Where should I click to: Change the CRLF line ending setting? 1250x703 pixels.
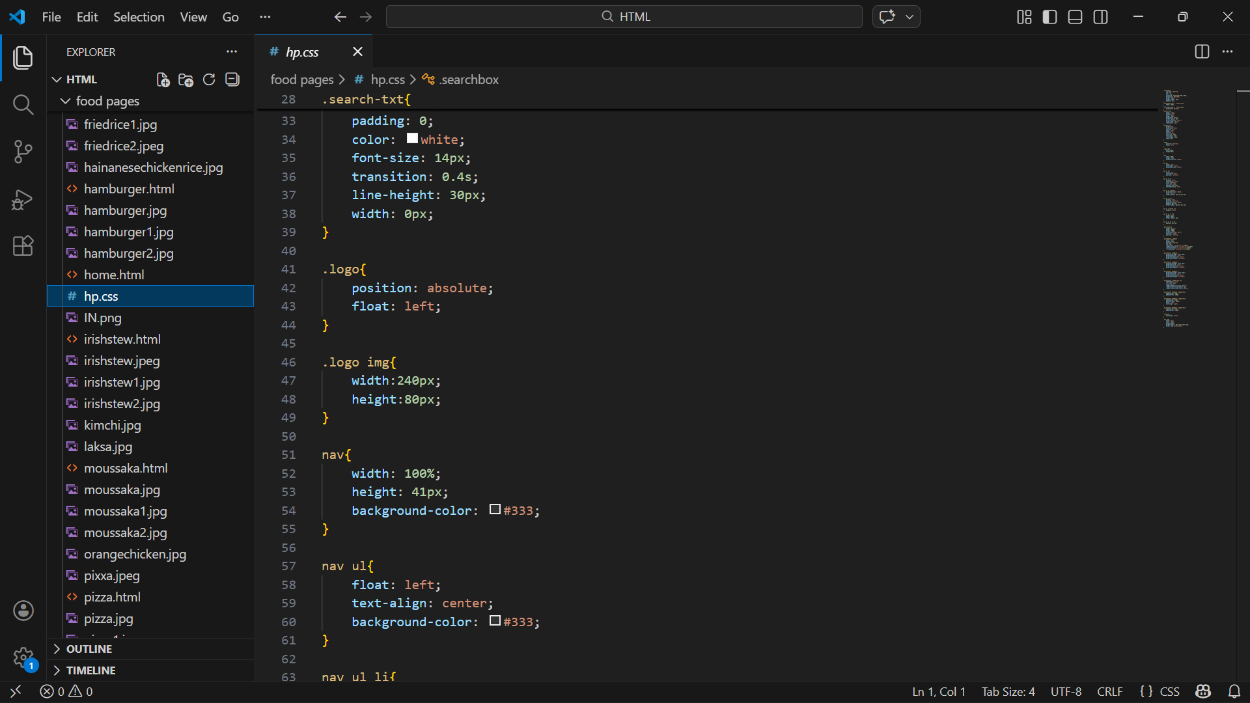1109,691
